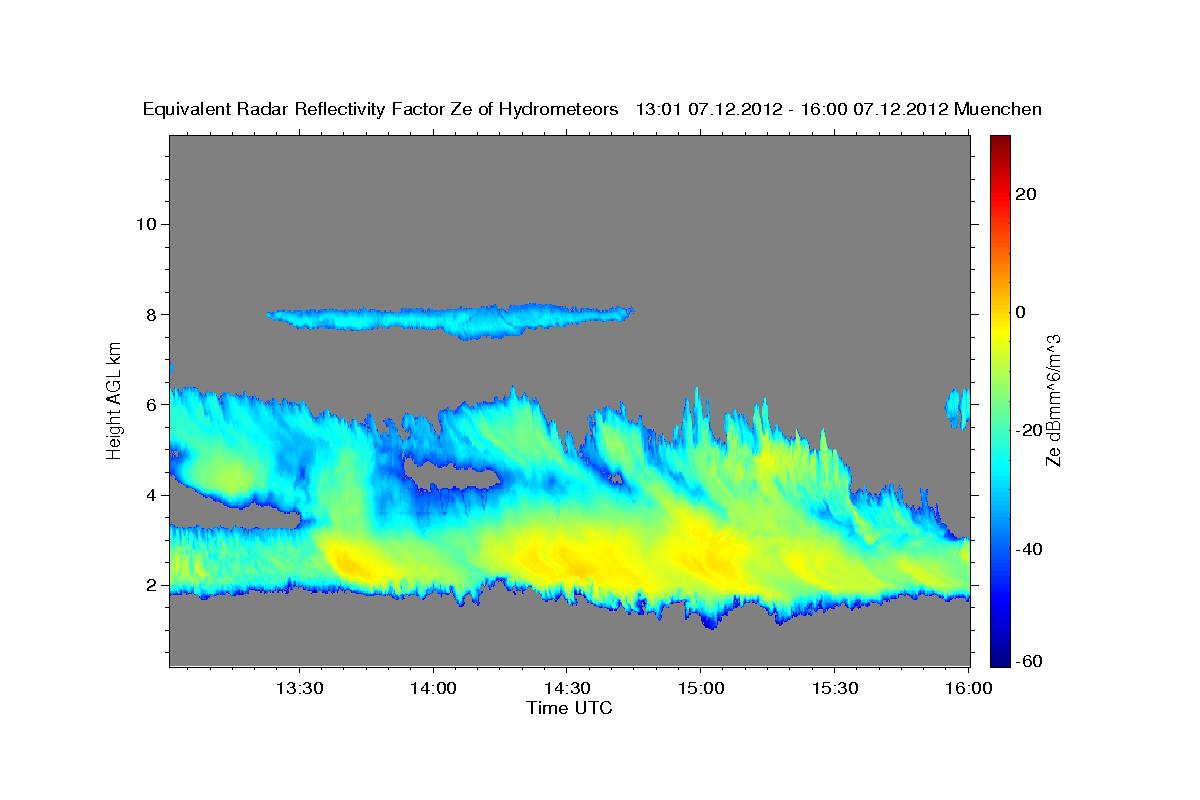
Task: Click the height tick label 10
Action: [x=146, y=224]
